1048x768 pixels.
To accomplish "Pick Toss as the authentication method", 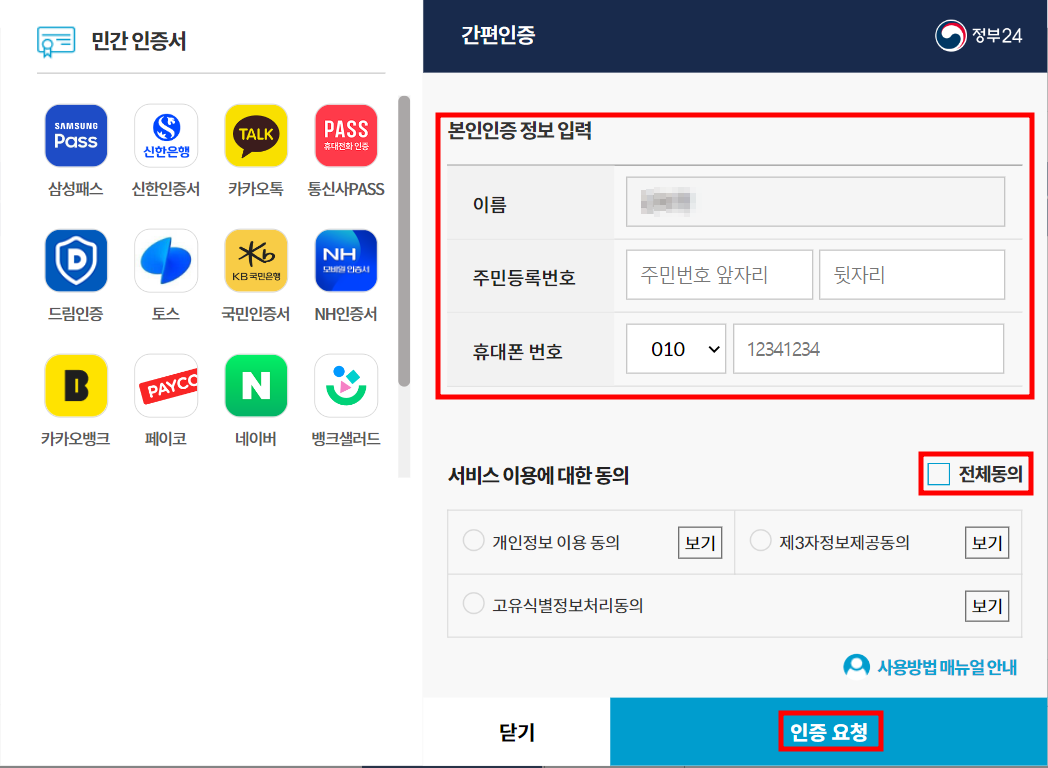I will (166, 259).
